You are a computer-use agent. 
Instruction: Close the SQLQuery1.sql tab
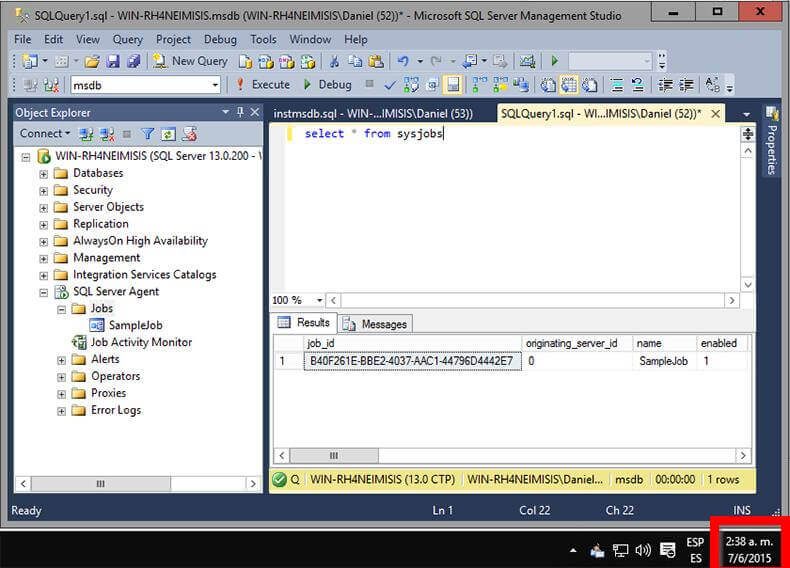tap(715, 114)
